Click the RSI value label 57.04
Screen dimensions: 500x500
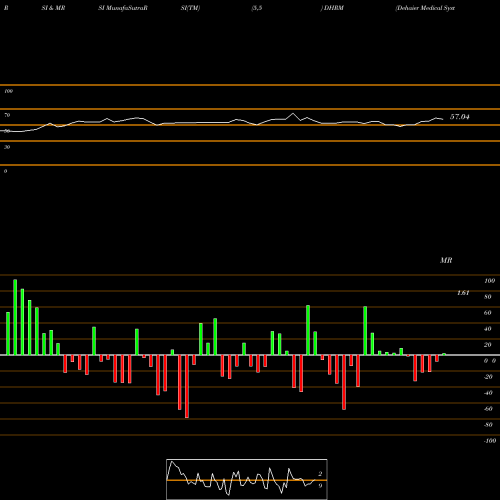(459, 117)
